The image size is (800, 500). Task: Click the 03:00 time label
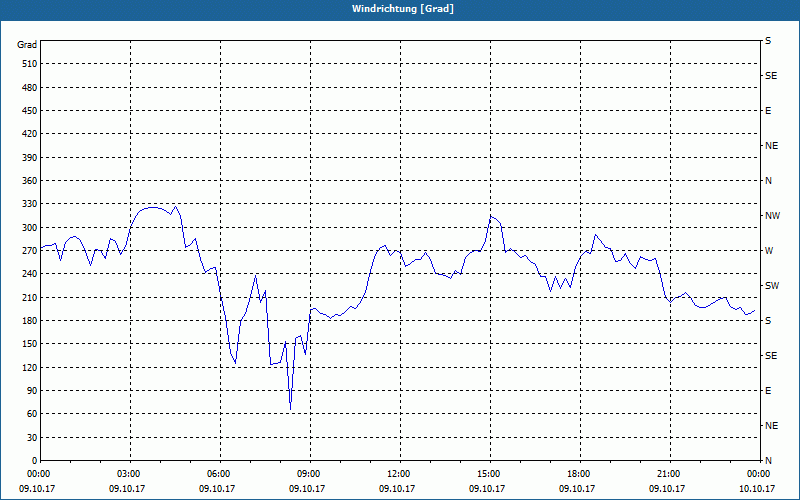[x=127, y=474]
